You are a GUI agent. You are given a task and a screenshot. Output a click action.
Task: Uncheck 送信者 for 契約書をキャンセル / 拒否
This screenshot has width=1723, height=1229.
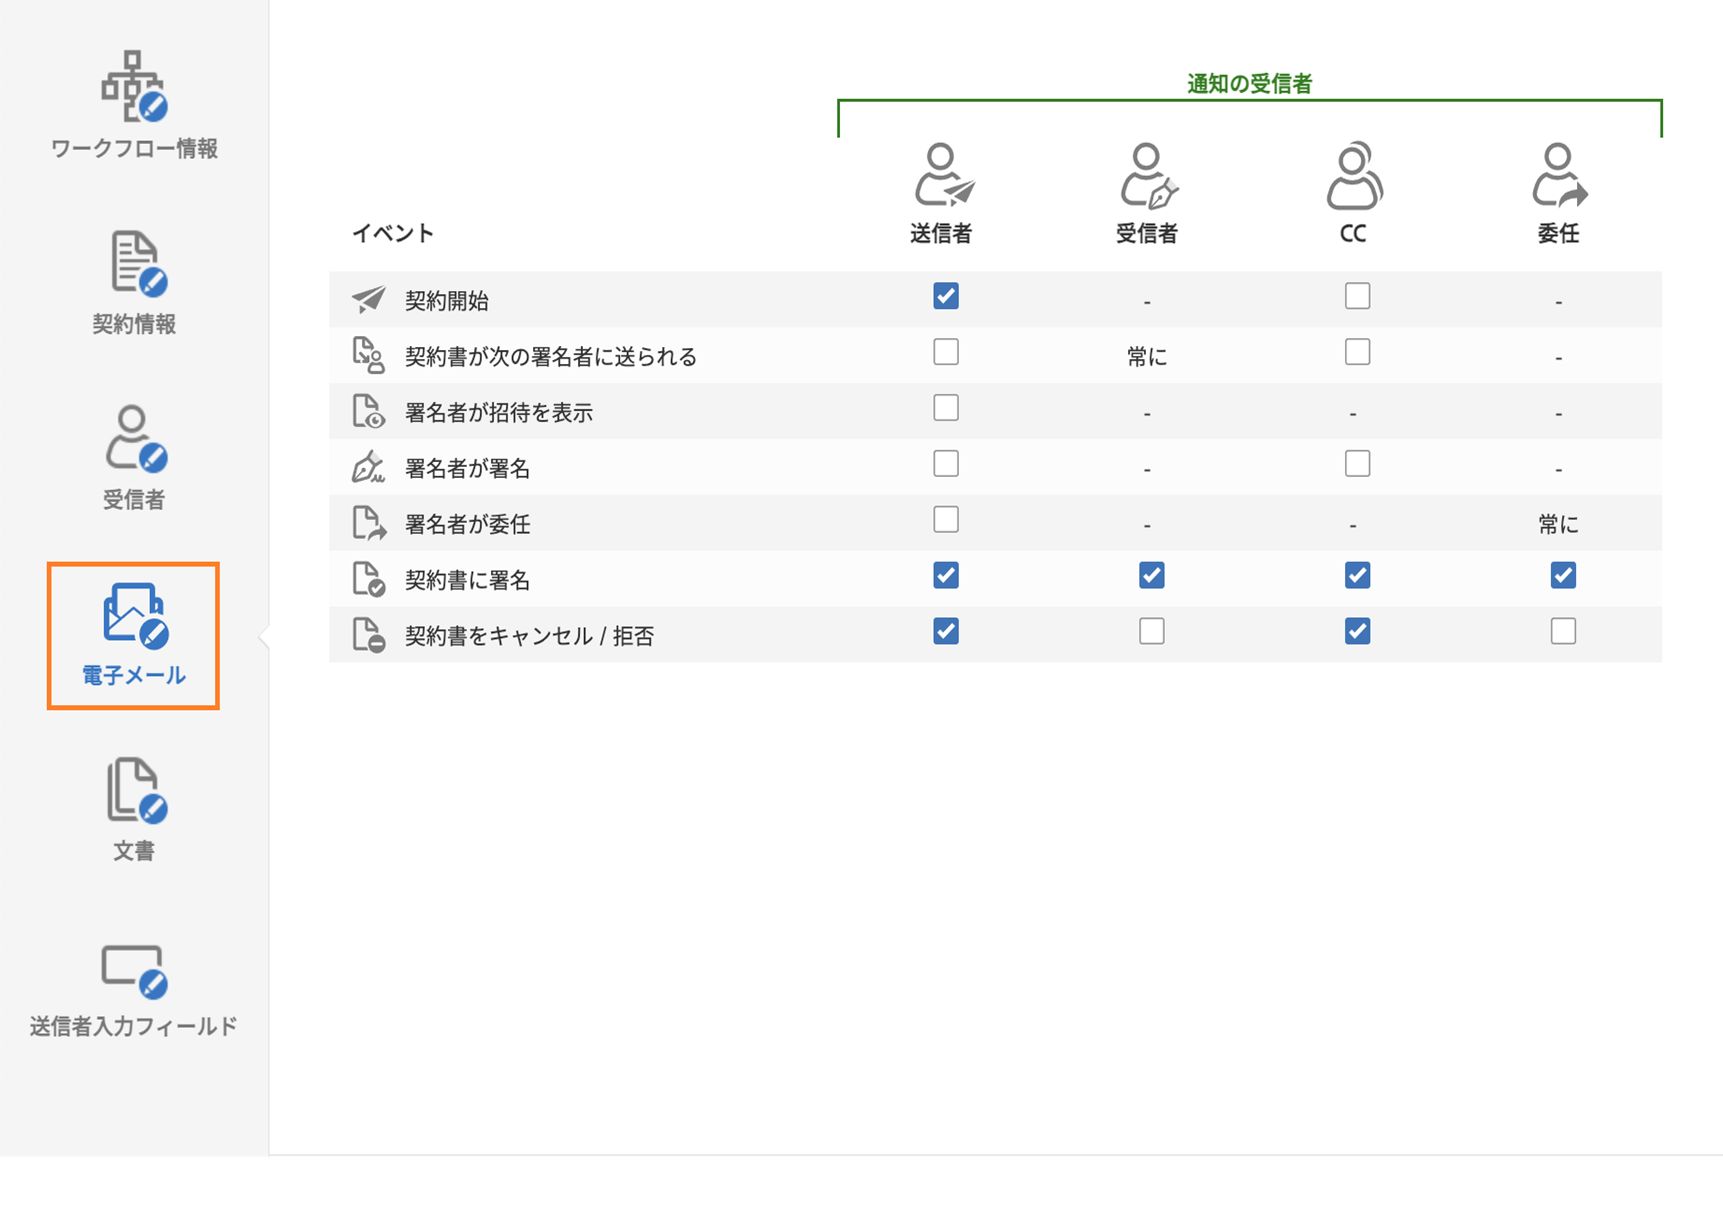[946, 631]
